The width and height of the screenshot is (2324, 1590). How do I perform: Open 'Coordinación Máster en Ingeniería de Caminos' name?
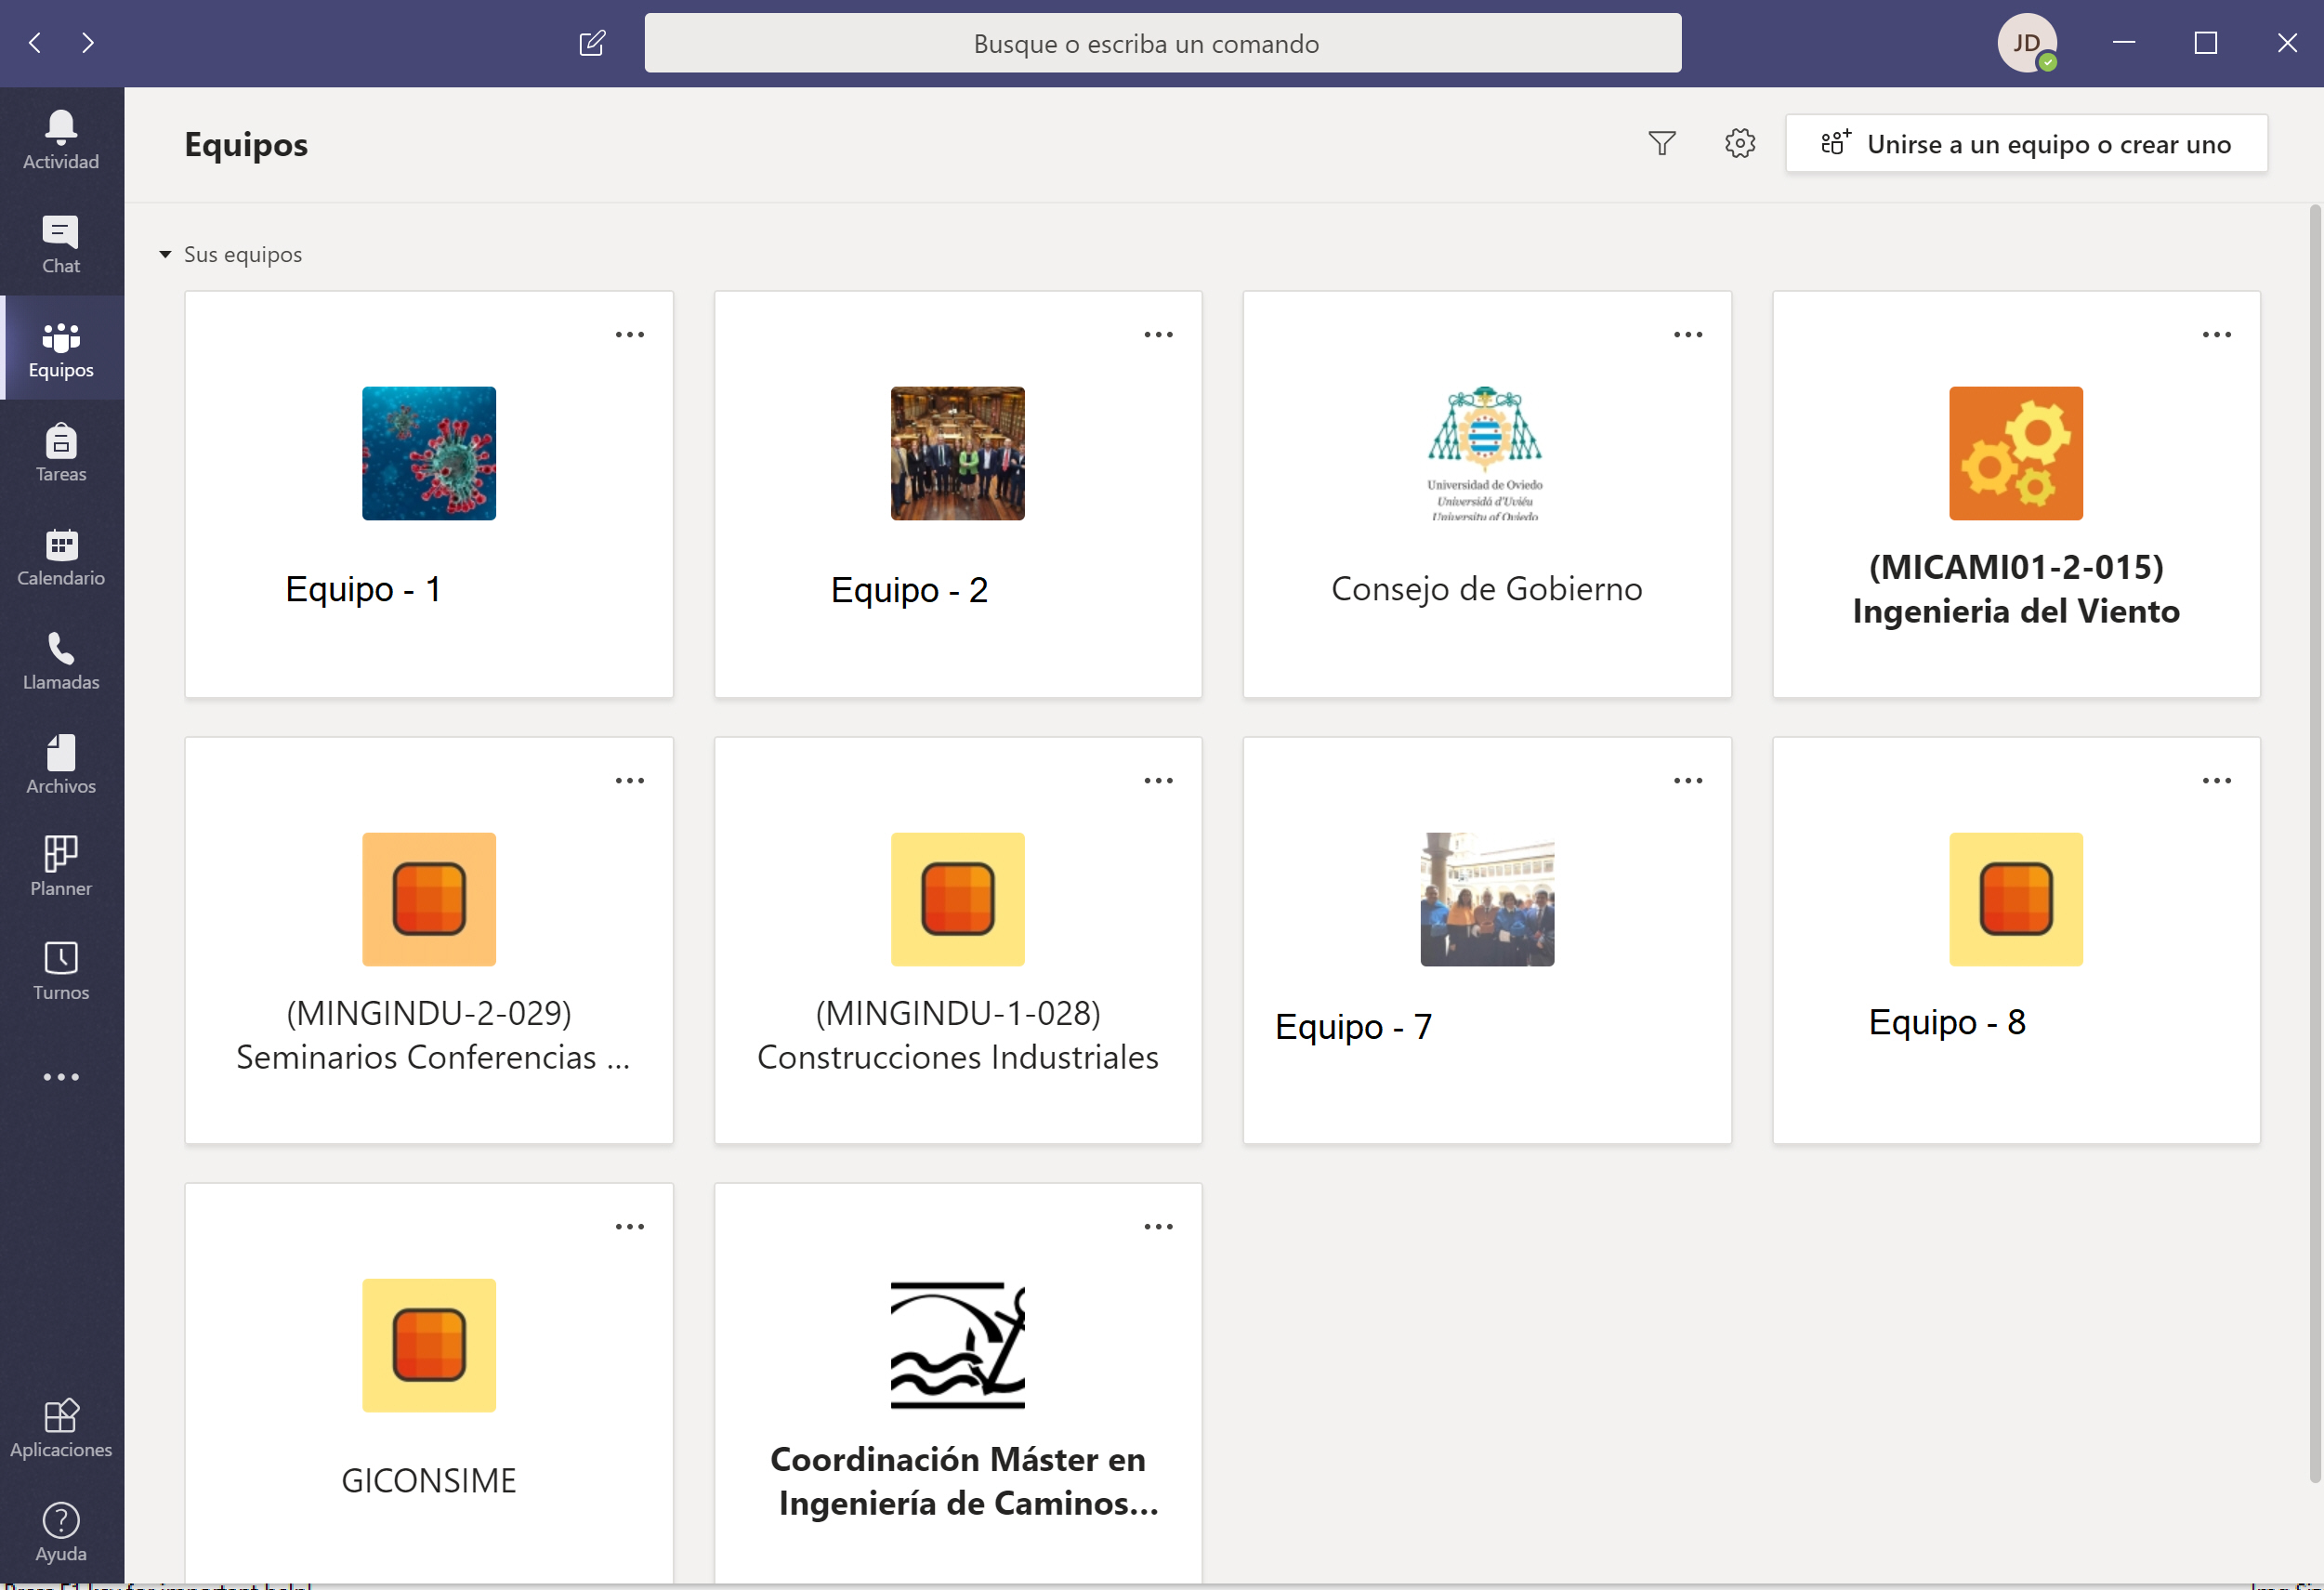[x=963, y=1481]
